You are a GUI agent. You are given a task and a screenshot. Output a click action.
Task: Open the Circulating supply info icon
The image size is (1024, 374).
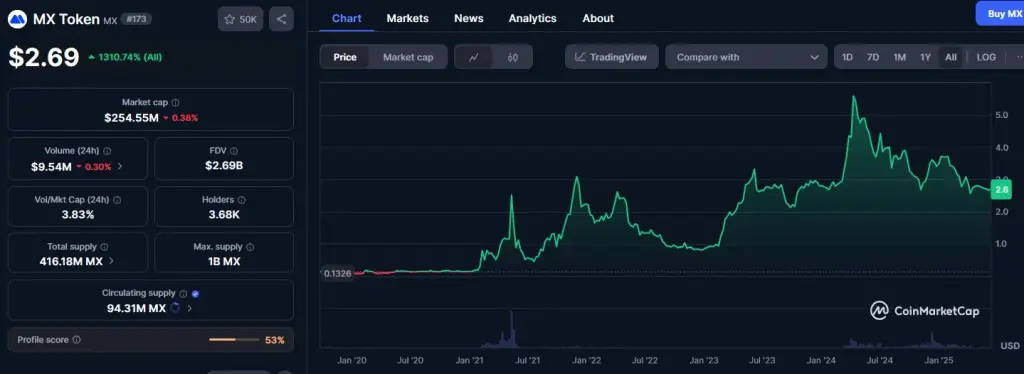183,294
